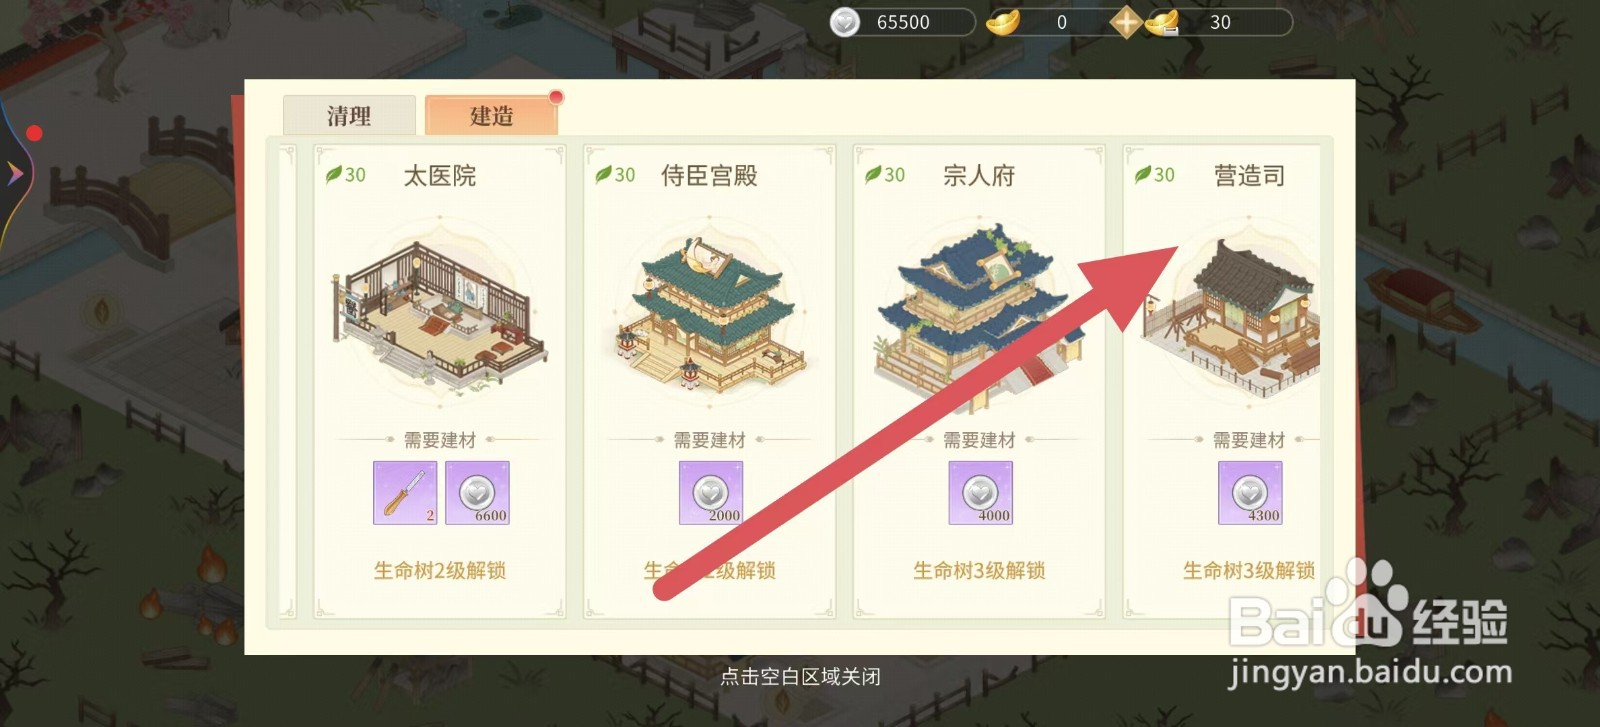Click the 营造司 card title
Screen dimensions: 1600x727
click(x=1249, y=176)
